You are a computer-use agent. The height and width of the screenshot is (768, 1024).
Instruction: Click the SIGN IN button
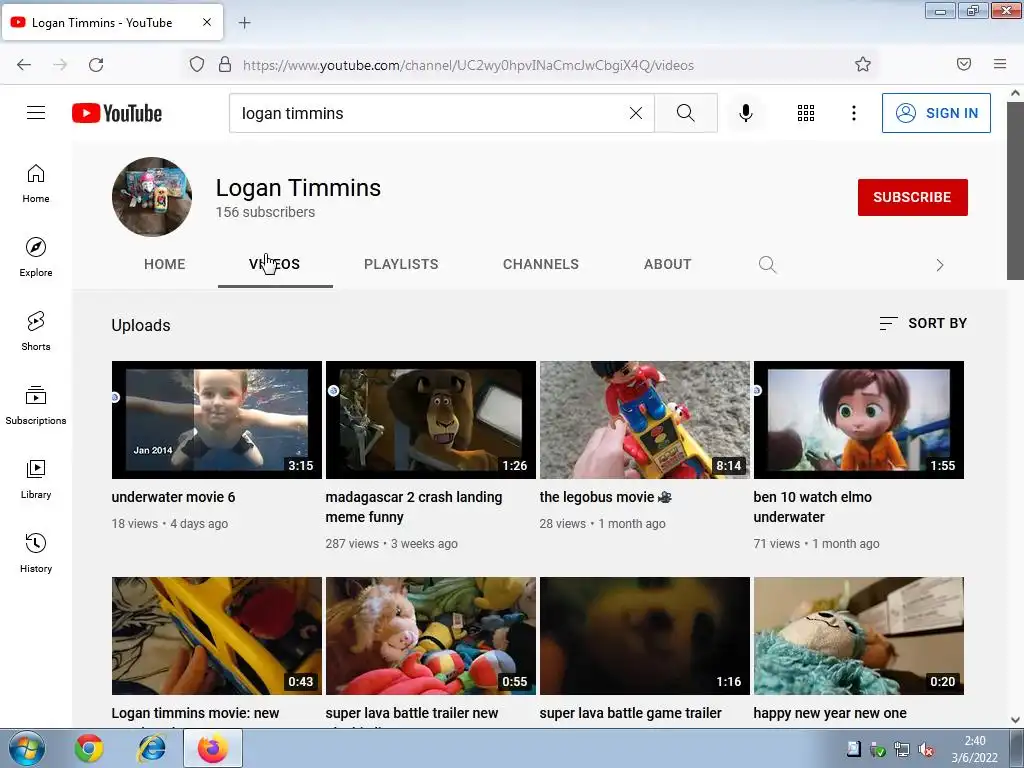click(x=936, y=113)
